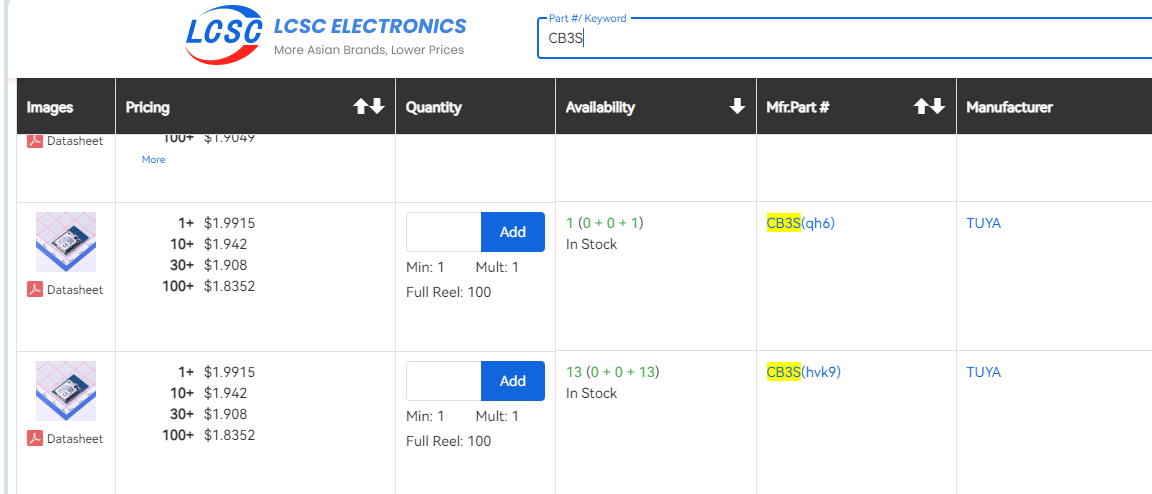Click 'LCSC ELECTRONICS' brand text
1152x494 pixels.
coord(370,26)
